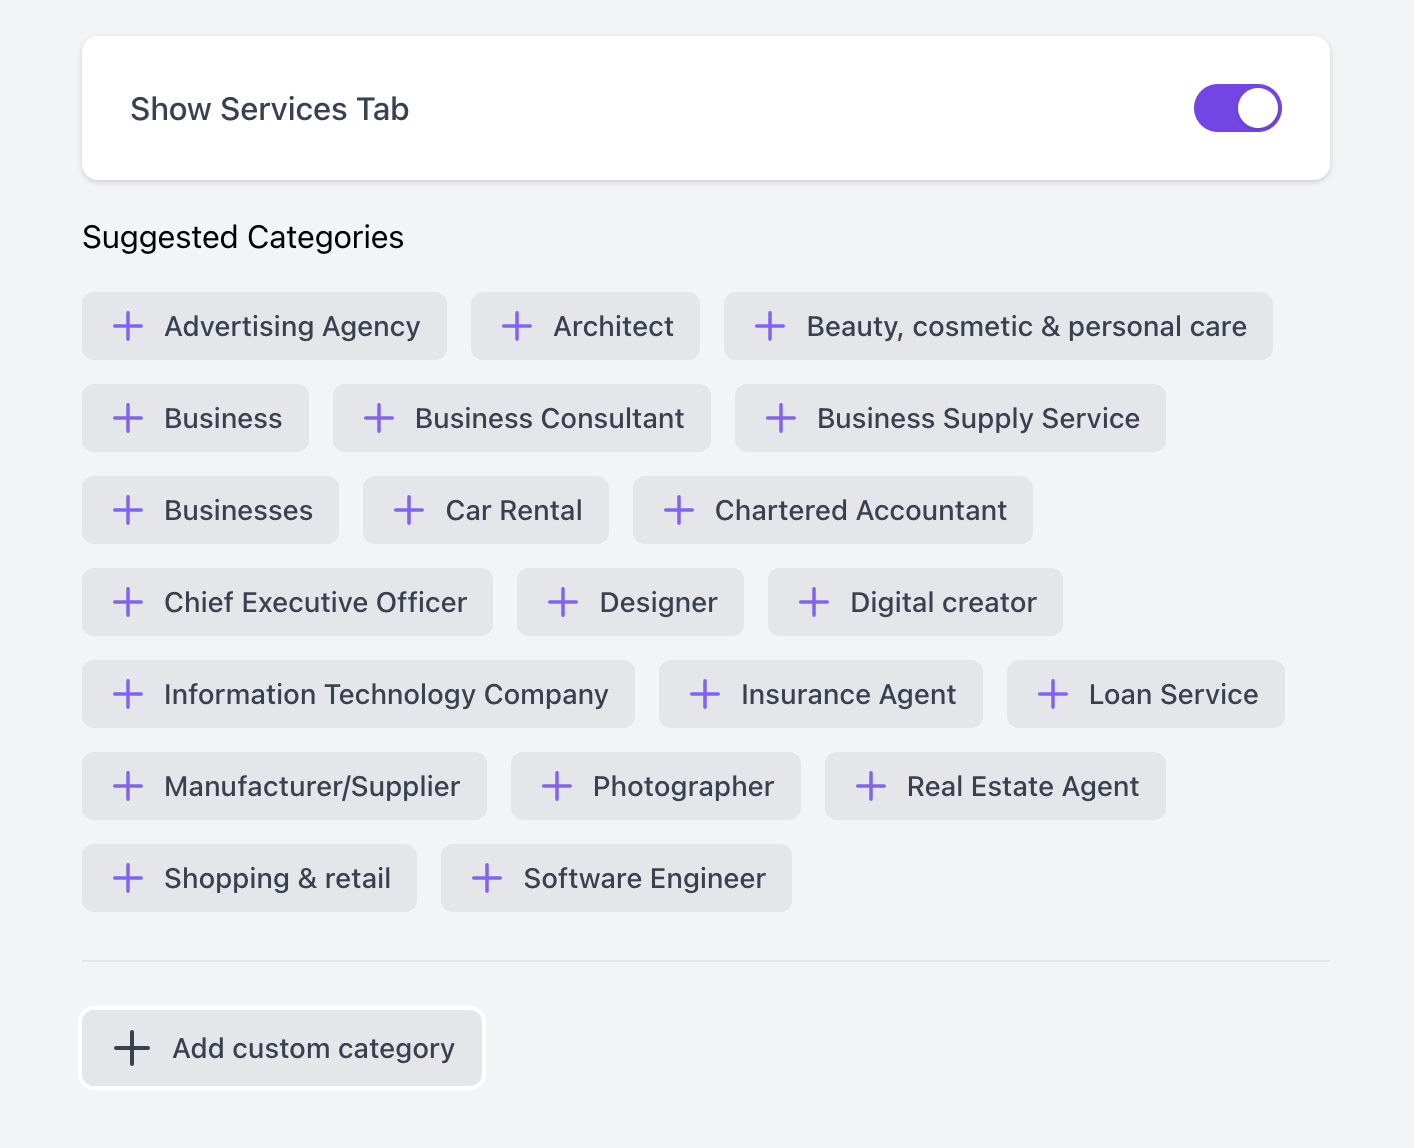Click plus icon next to Insurance Agent
The height and width of the screenshot is (1148, 1414).
pyautogui.click(x=705, y=694)
